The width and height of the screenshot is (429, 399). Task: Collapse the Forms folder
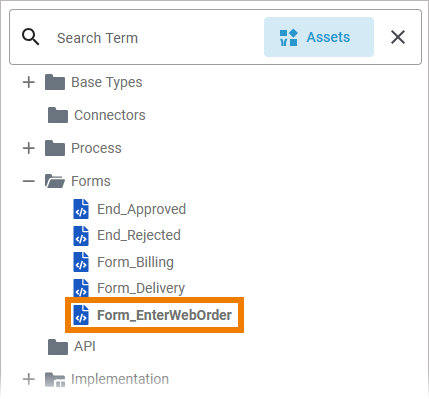tap(29, 181)
